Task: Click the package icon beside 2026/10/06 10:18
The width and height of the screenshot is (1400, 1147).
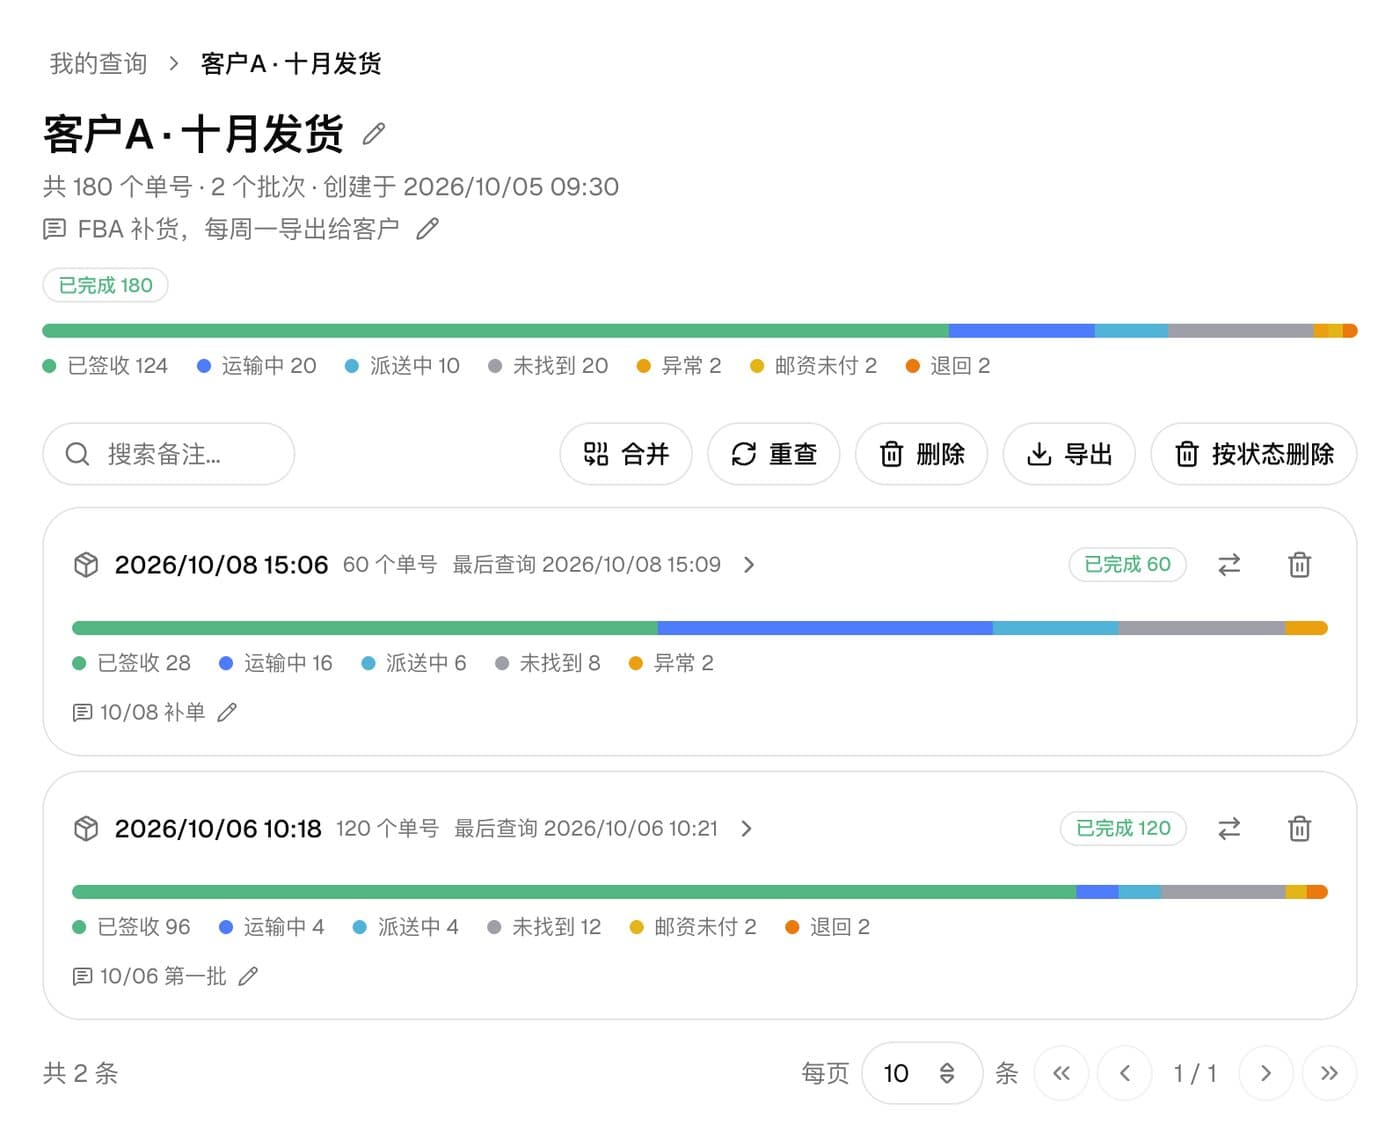Action: pyautogui.click(x=86, y=829)
